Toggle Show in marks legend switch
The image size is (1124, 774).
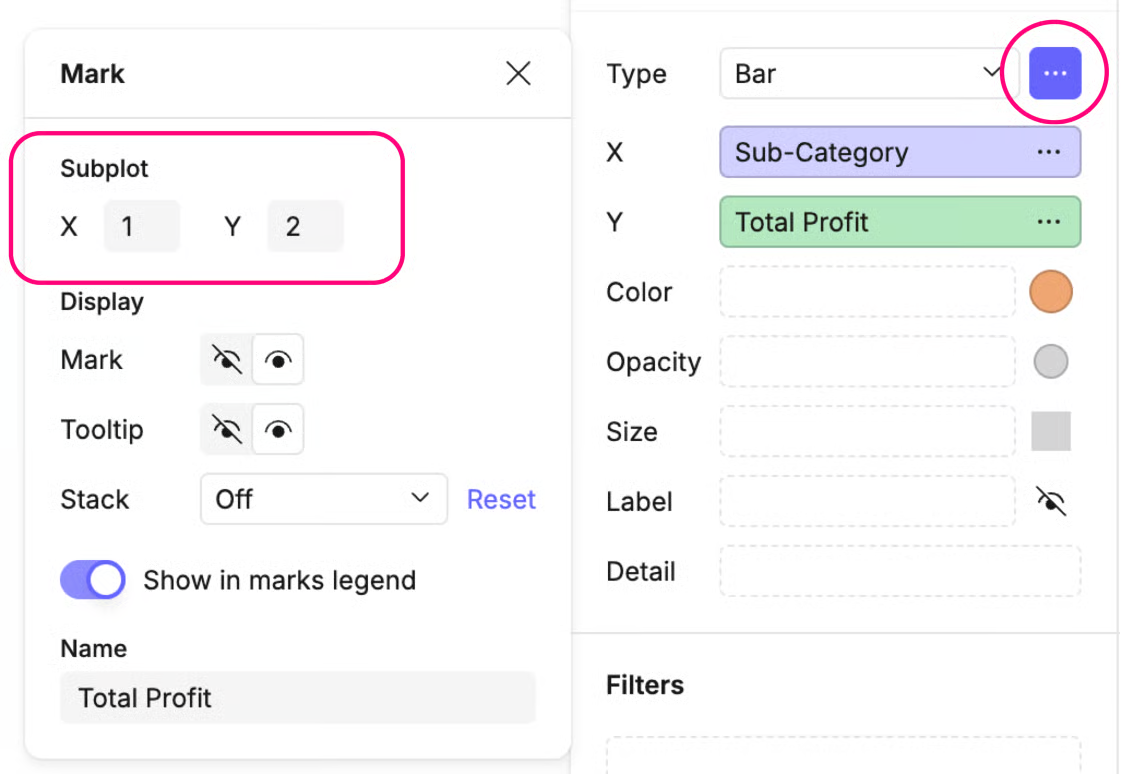coord(93,580)
